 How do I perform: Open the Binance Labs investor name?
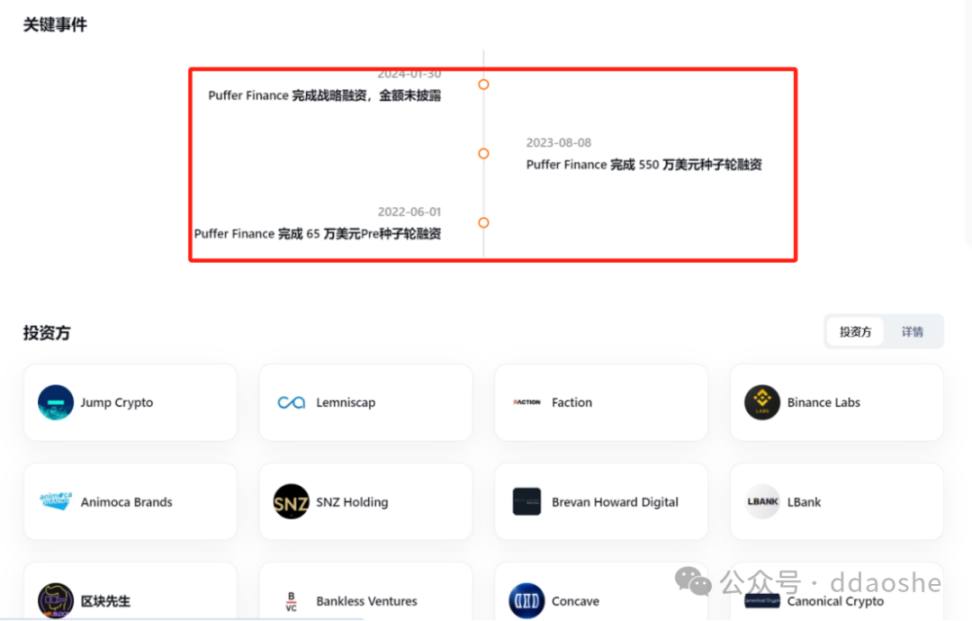823,402
